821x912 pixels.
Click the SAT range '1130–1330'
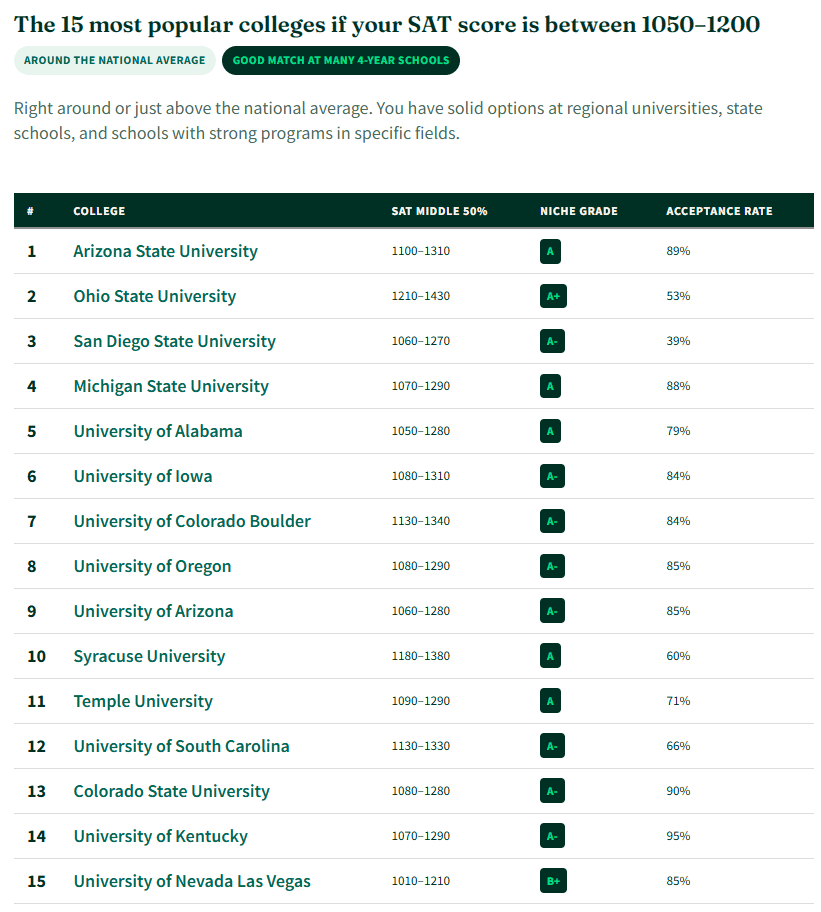click(420, 746)
